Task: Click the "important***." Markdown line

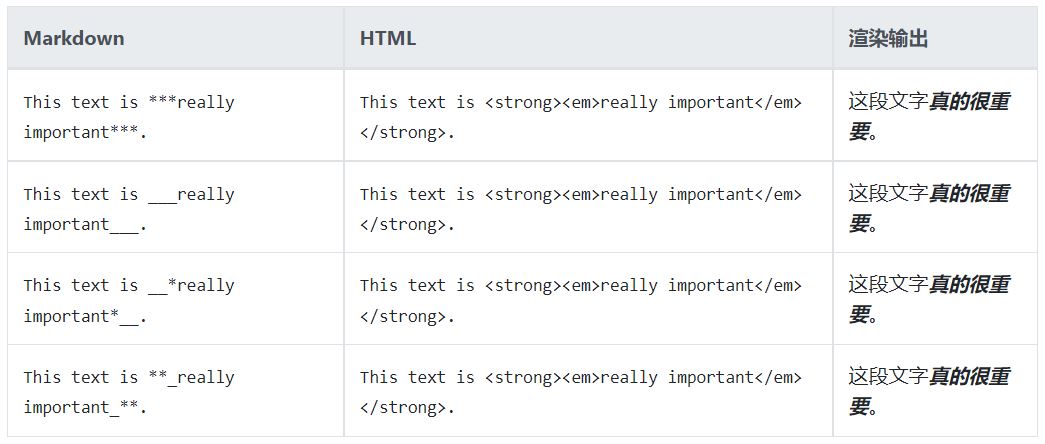Action: pos(85,132)
